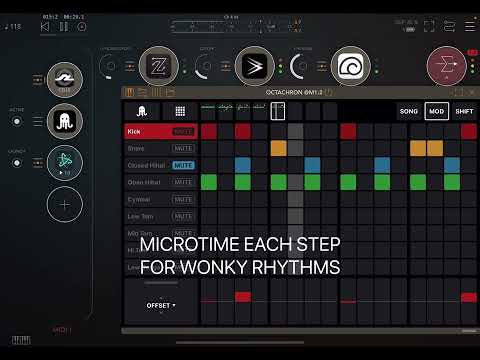The image size is (480, 360).
Task: Click the output level meter at top
Action: point(237,27)
